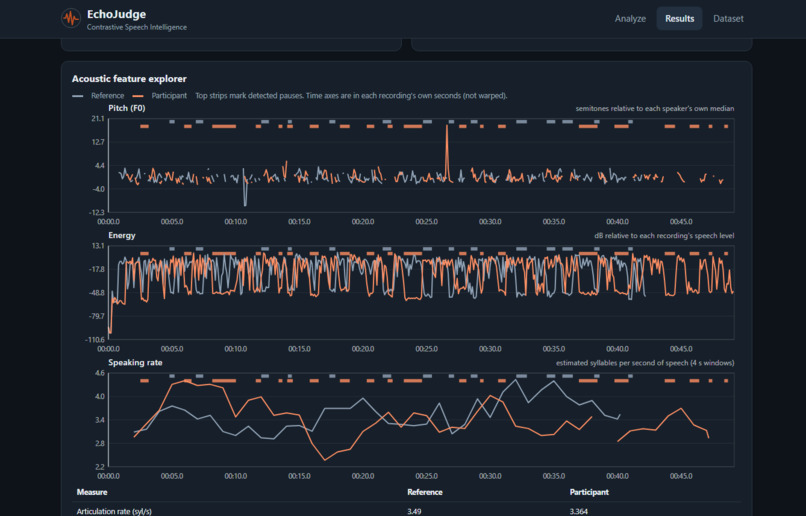
Task: Click the semitones relative to median note
Action: click(x=655, y=108)
